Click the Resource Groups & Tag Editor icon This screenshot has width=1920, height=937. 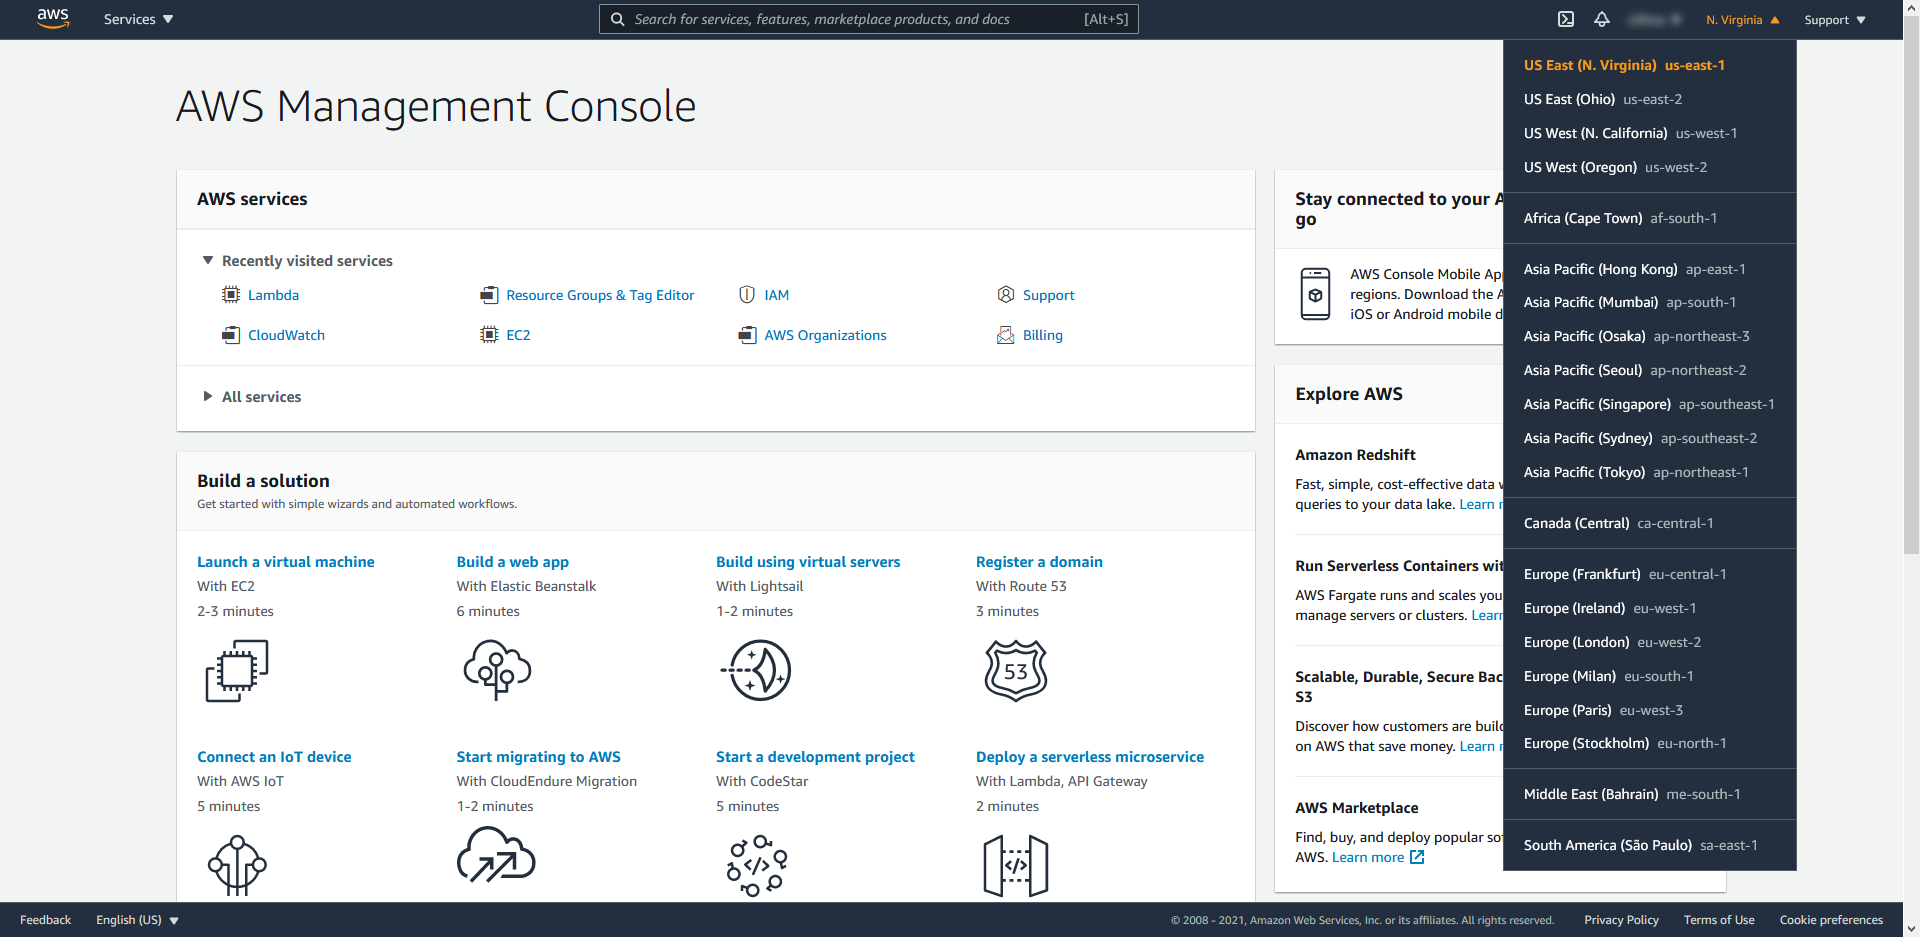pos(489,295)
